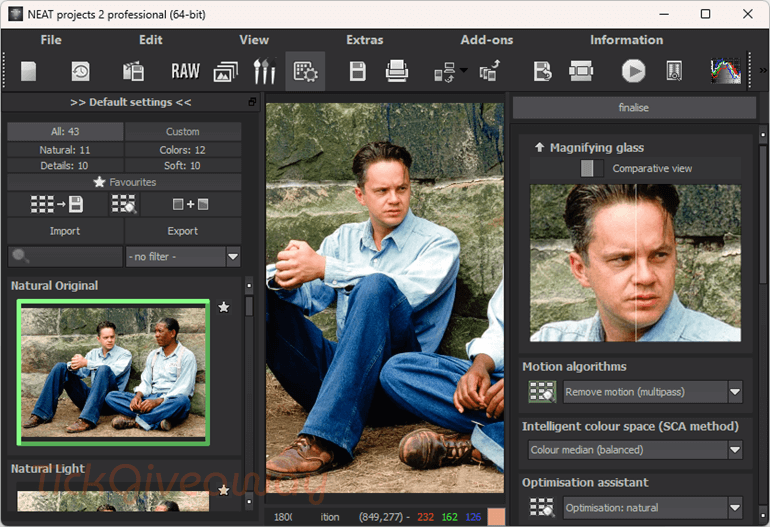Click the image browser toolbar icon
The image size is (770, 527).
coord(133,71)
